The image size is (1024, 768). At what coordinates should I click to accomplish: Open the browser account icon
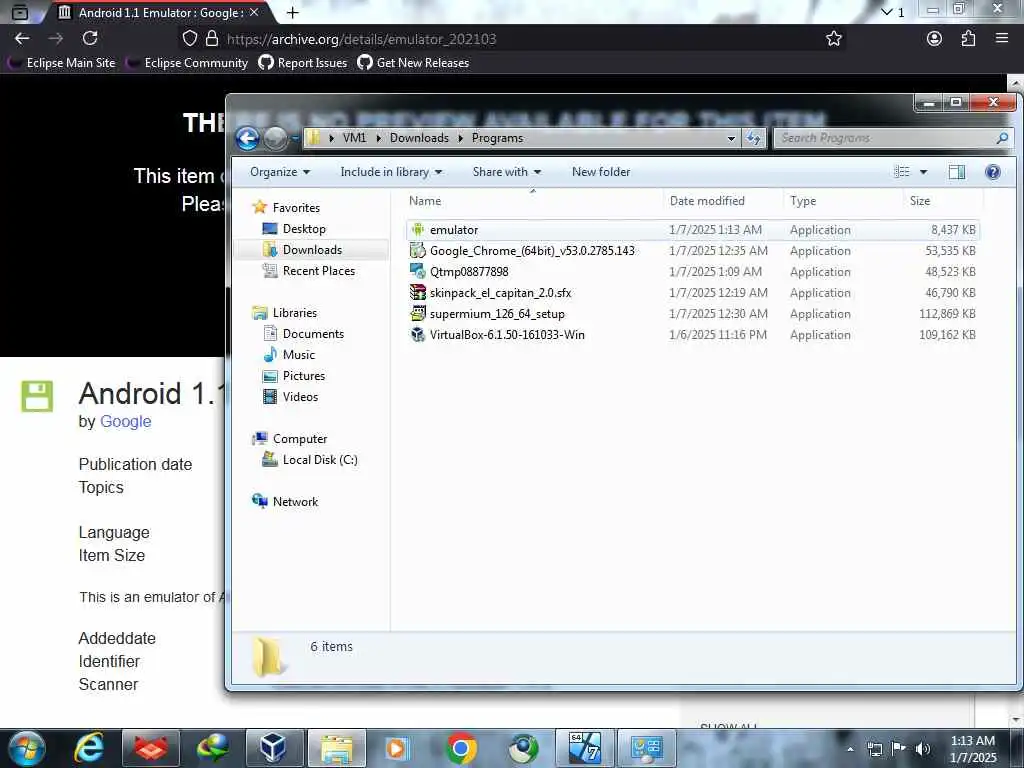(935, 39)
